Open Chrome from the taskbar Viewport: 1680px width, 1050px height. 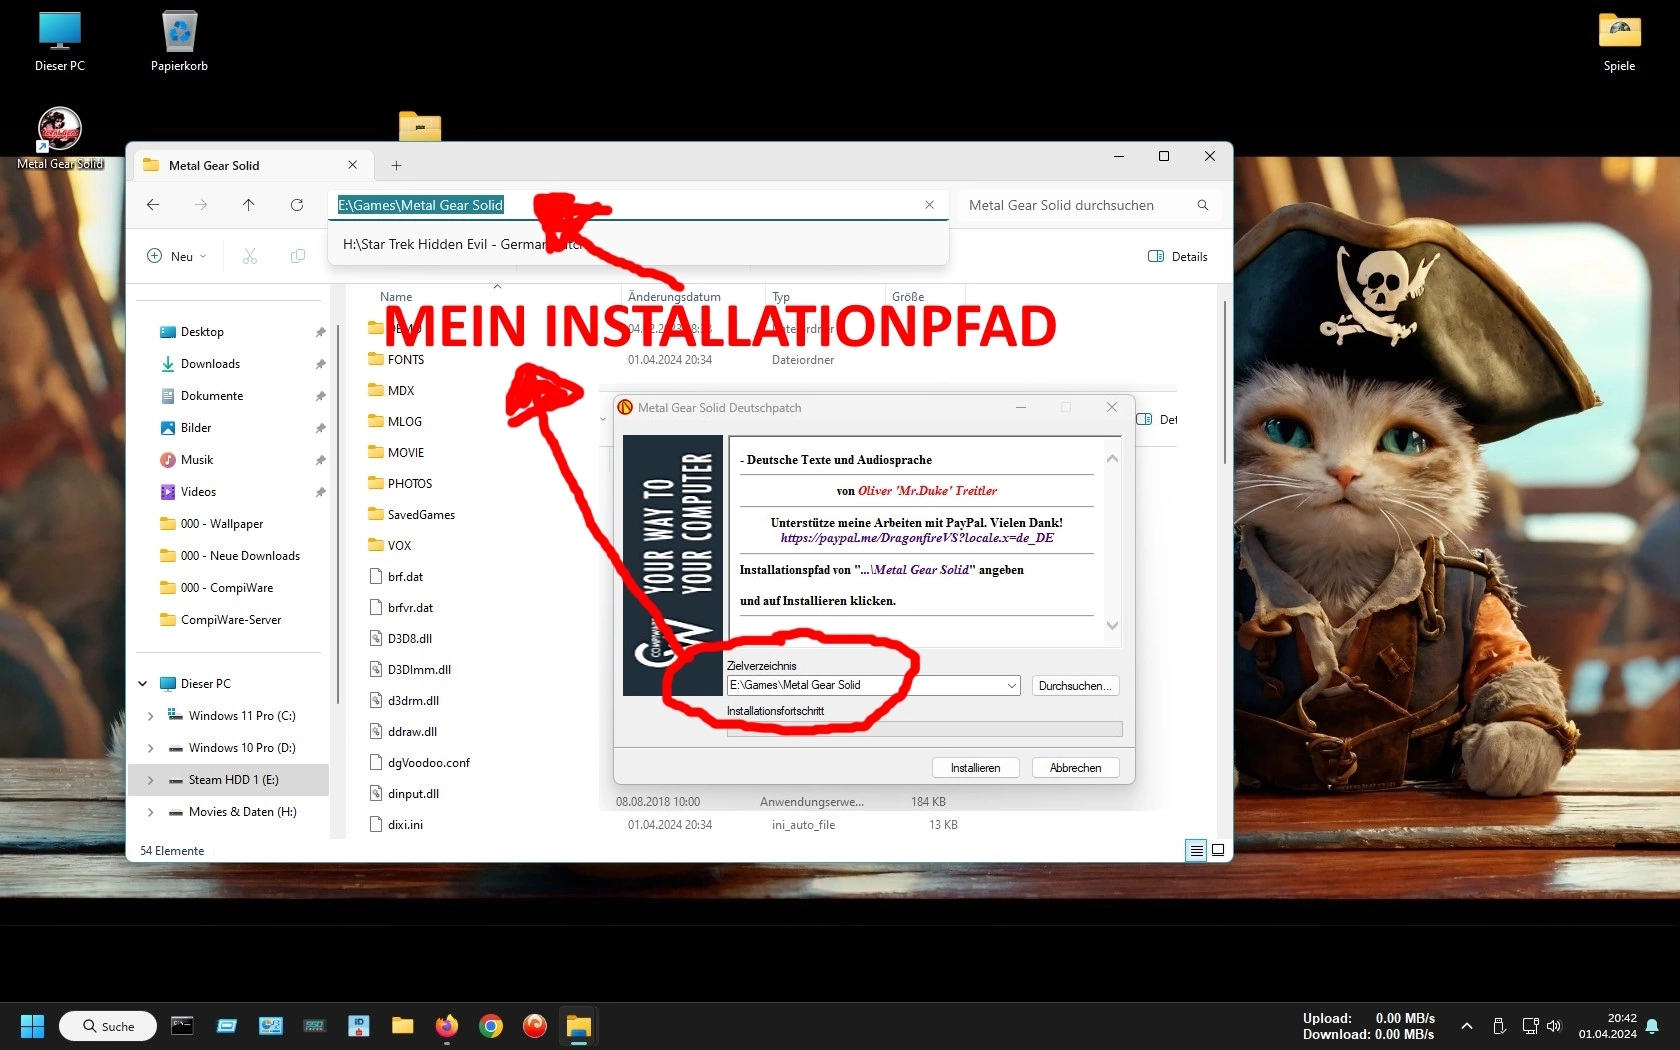click(490, 1026)
